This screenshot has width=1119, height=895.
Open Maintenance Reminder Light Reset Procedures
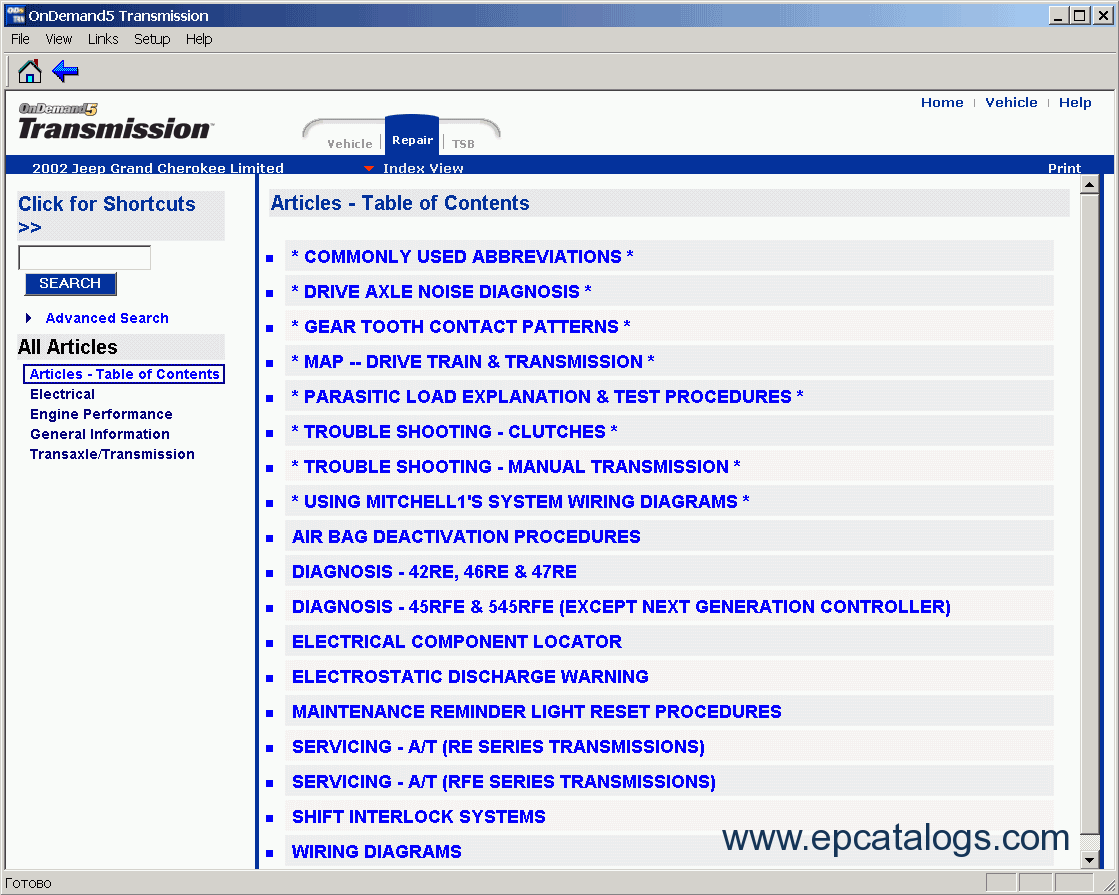(537, 711)
